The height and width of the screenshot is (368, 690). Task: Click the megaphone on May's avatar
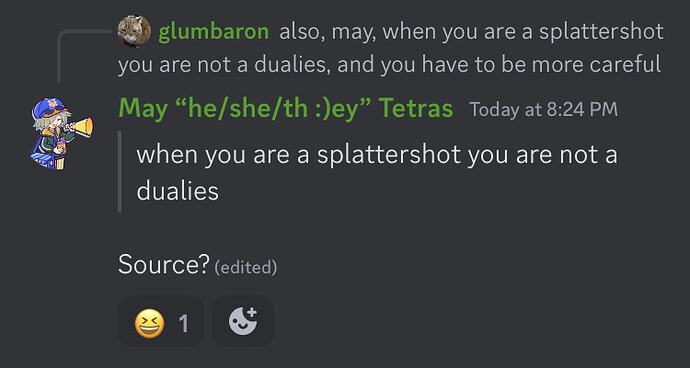point(81,127)
